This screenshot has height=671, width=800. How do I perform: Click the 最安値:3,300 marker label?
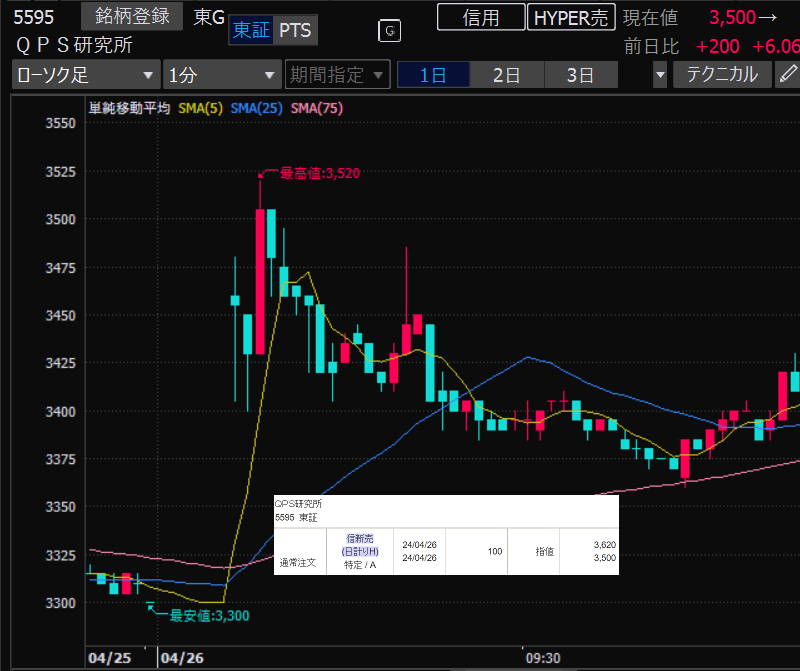point(209,615)
